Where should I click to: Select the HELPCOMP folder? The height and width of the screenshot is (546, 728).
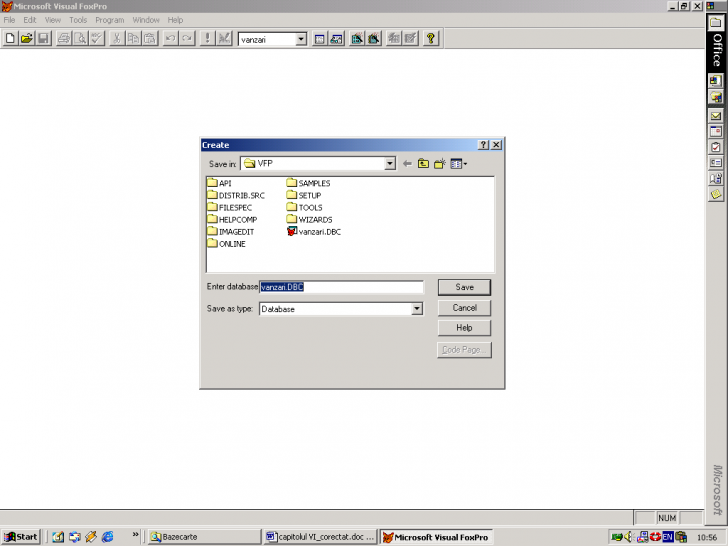pyautogui.click(x=232, y=219)
